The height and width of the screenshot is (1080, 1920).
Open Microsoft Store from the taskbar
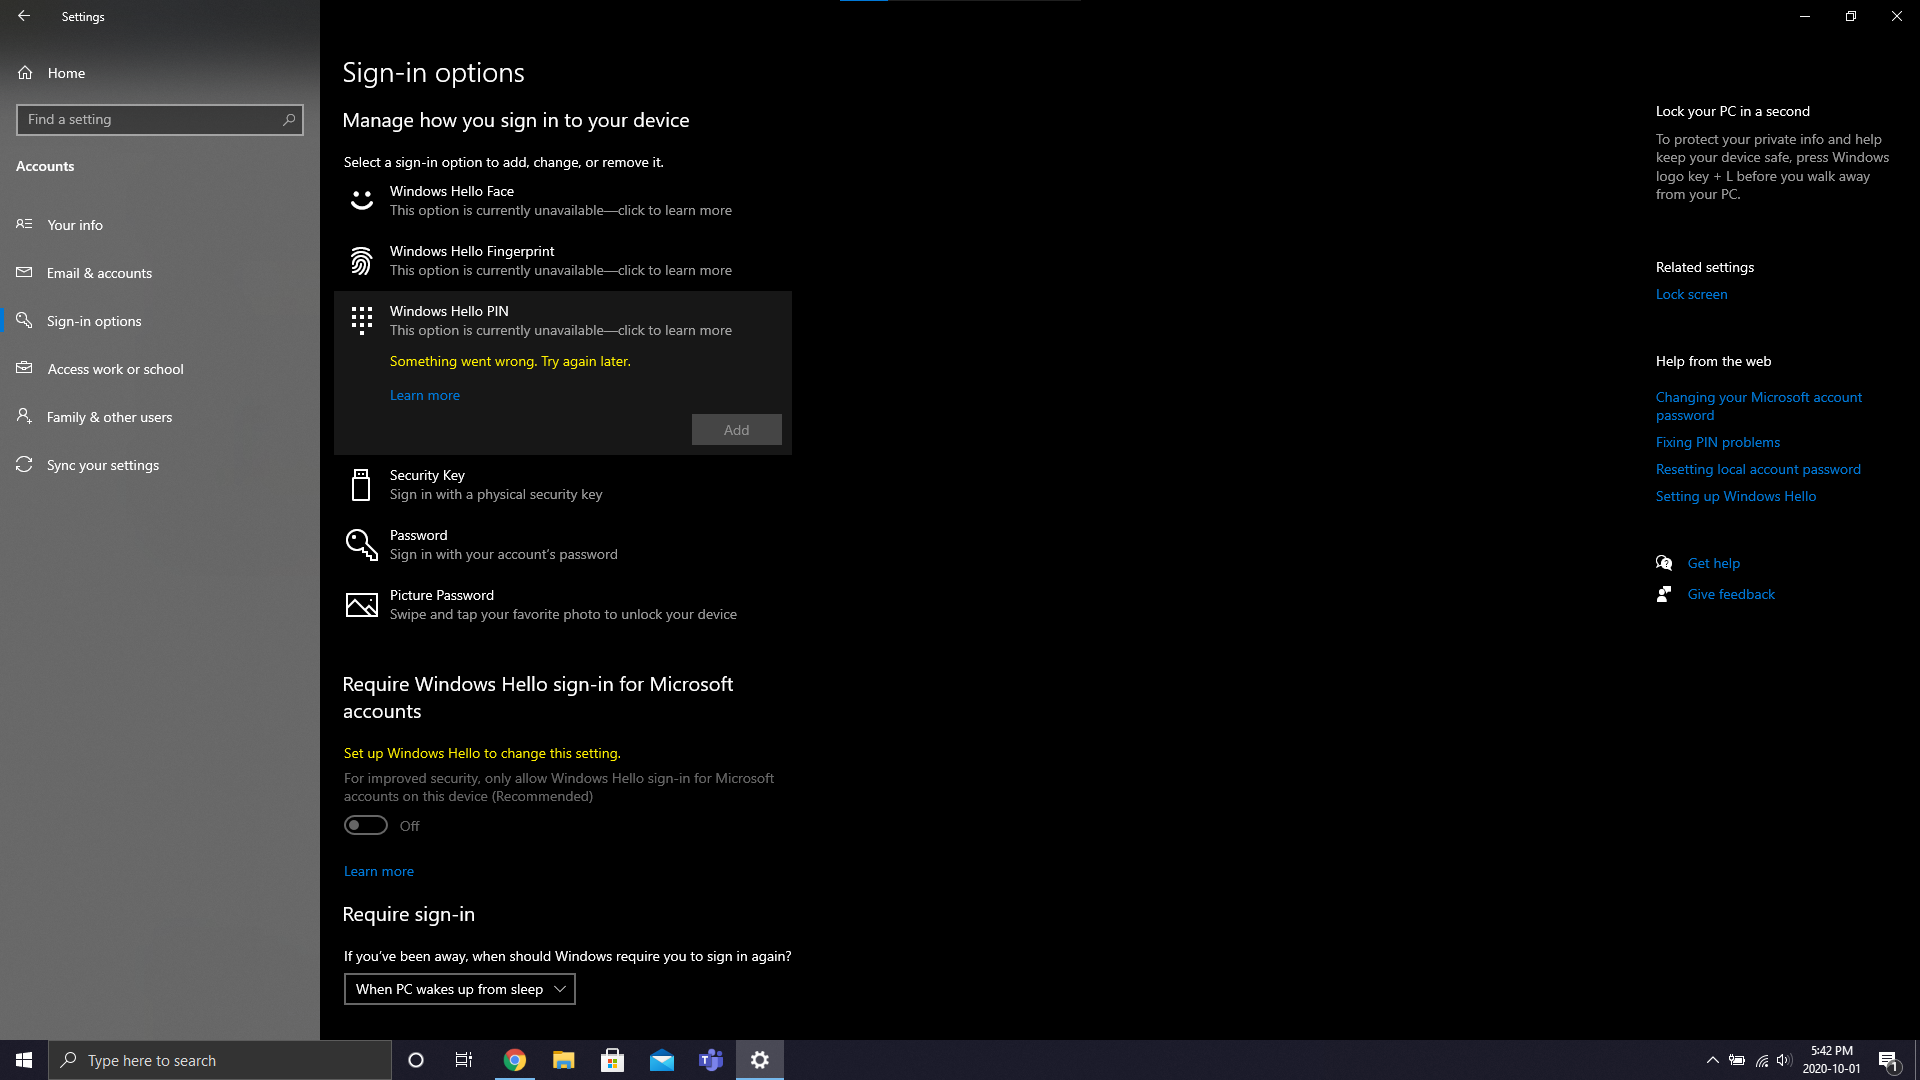point(613,1060)
